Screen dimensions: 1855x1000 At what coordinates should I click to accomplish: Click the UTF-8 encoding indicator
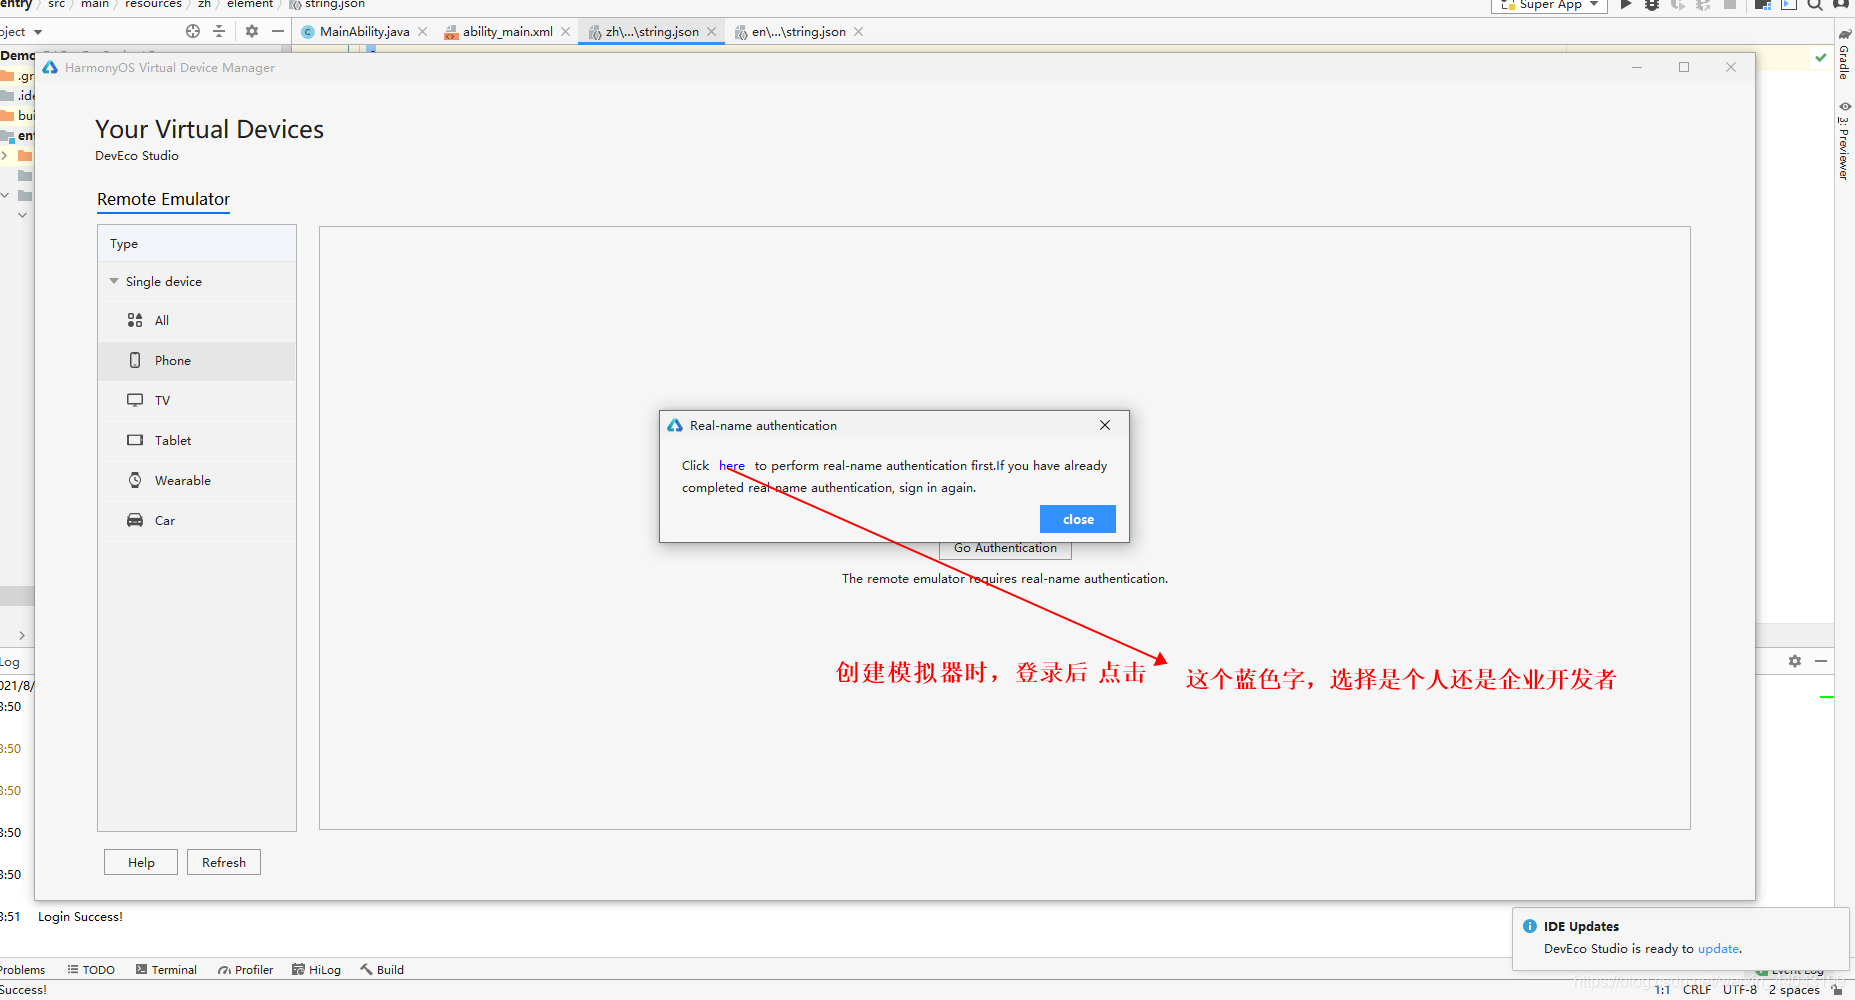pyautogui.click(x=1740, y=990)
